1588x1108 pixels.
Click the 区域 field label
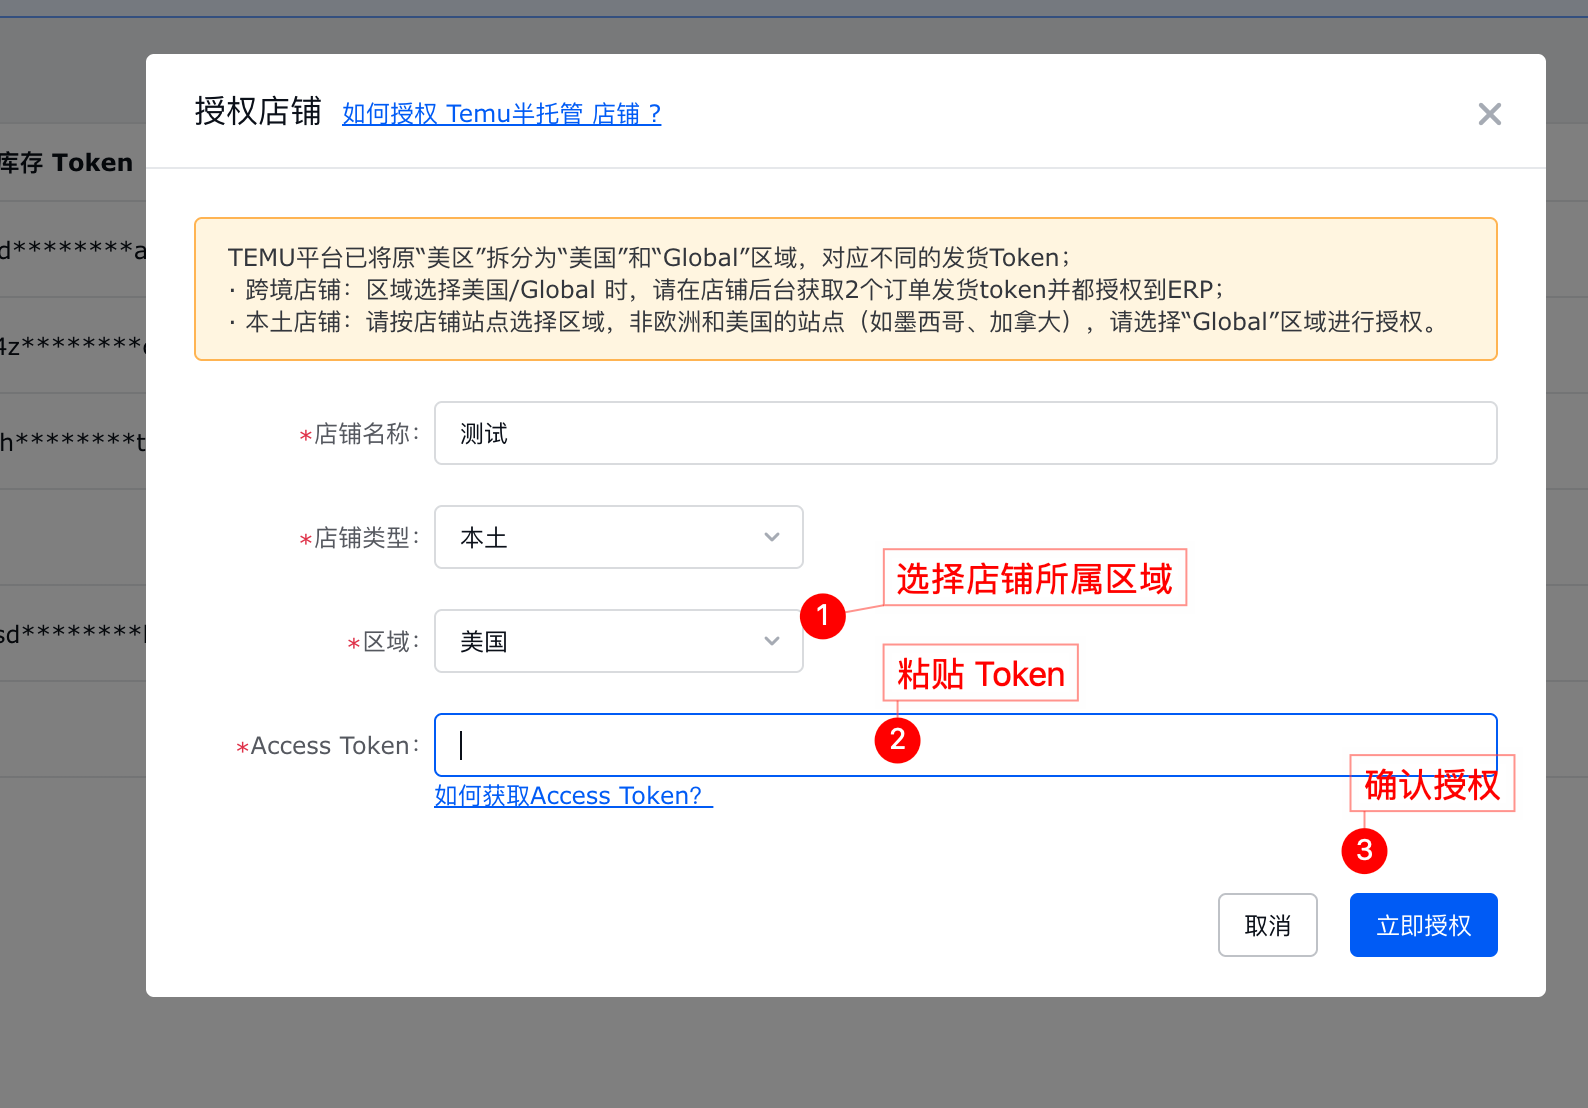pos(384,642)
